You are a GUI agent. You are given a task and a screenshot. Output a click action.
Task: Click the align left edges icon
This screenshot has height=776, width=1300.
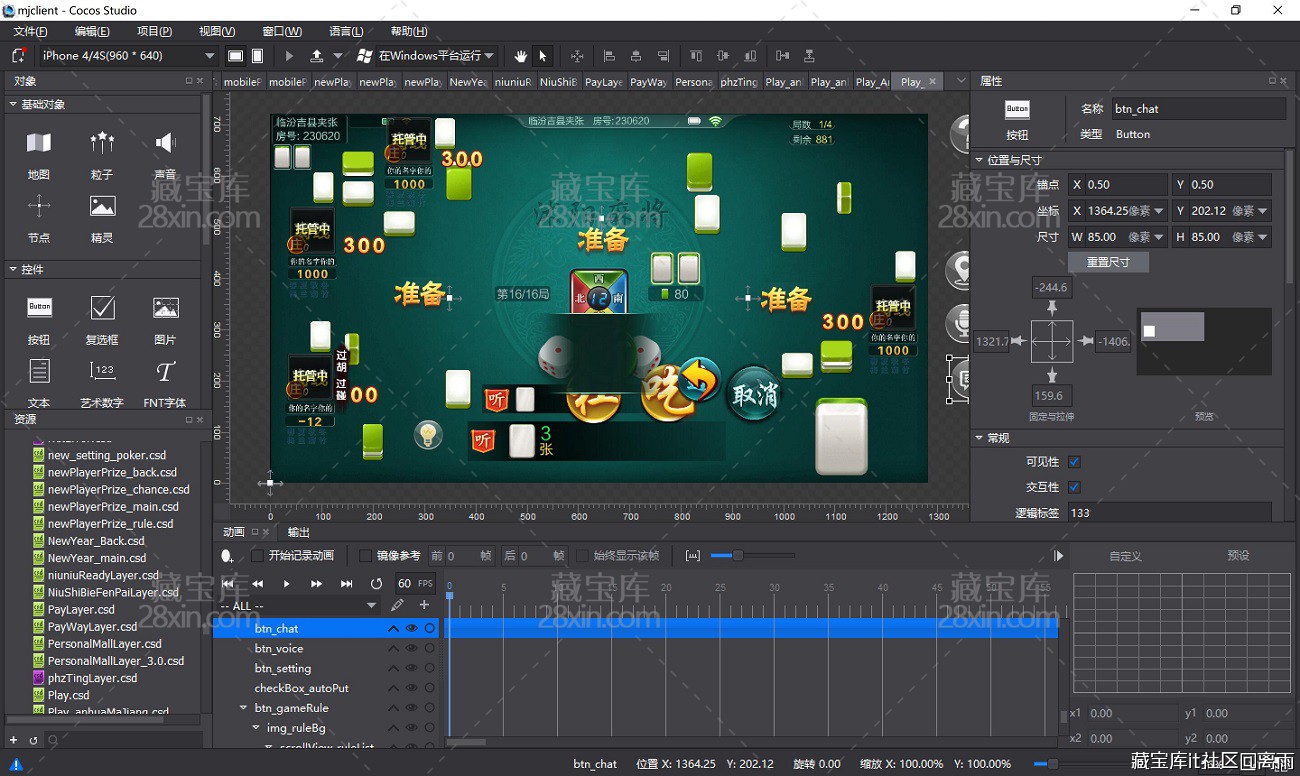609,56
